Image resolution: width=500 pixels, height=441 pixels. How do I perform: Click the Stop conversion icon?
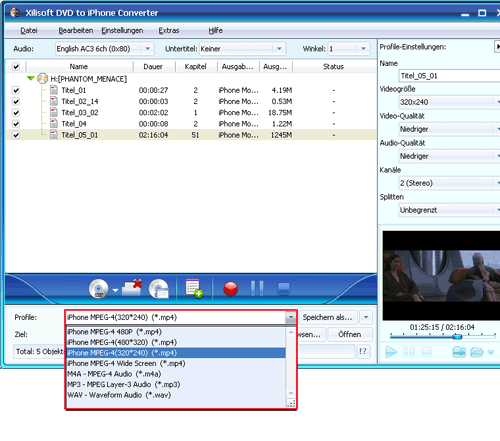tap(284, 289)
